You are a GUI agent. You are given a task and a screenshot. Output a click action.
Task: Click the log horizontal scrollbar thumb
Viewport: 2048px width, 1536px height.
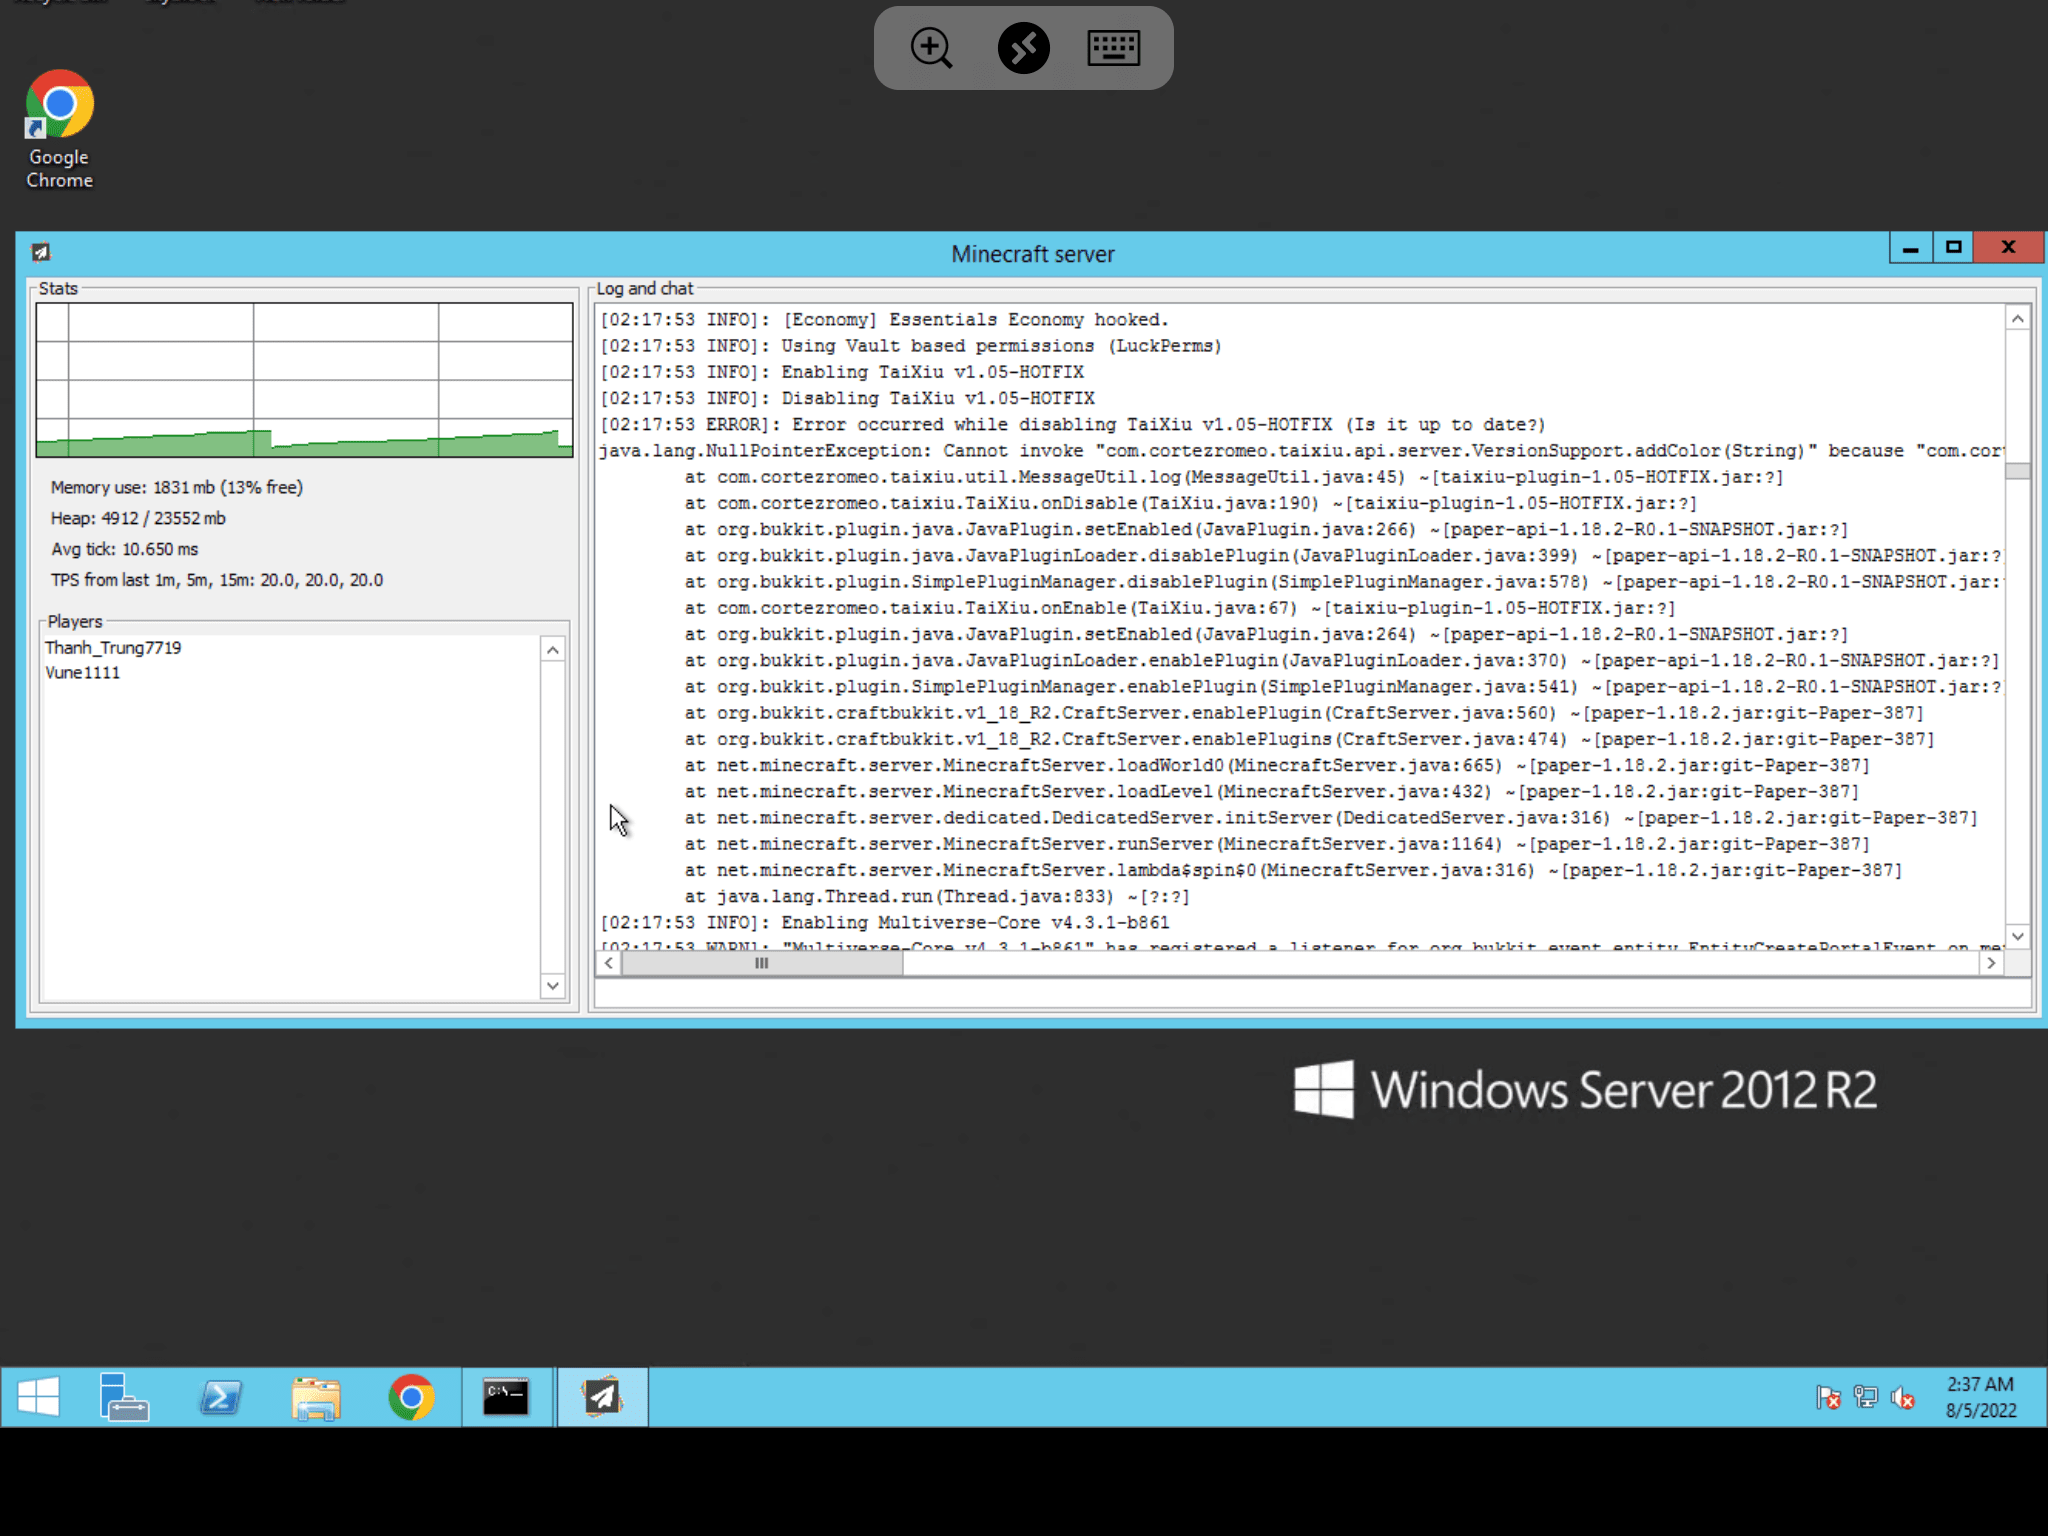point(761,963)
